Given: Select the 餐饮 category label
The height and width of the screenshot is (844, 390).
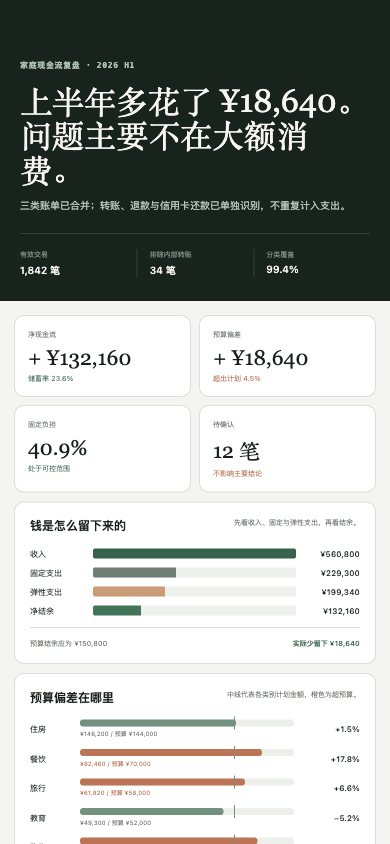Looking at the screenshot, I should coord(38,759).
